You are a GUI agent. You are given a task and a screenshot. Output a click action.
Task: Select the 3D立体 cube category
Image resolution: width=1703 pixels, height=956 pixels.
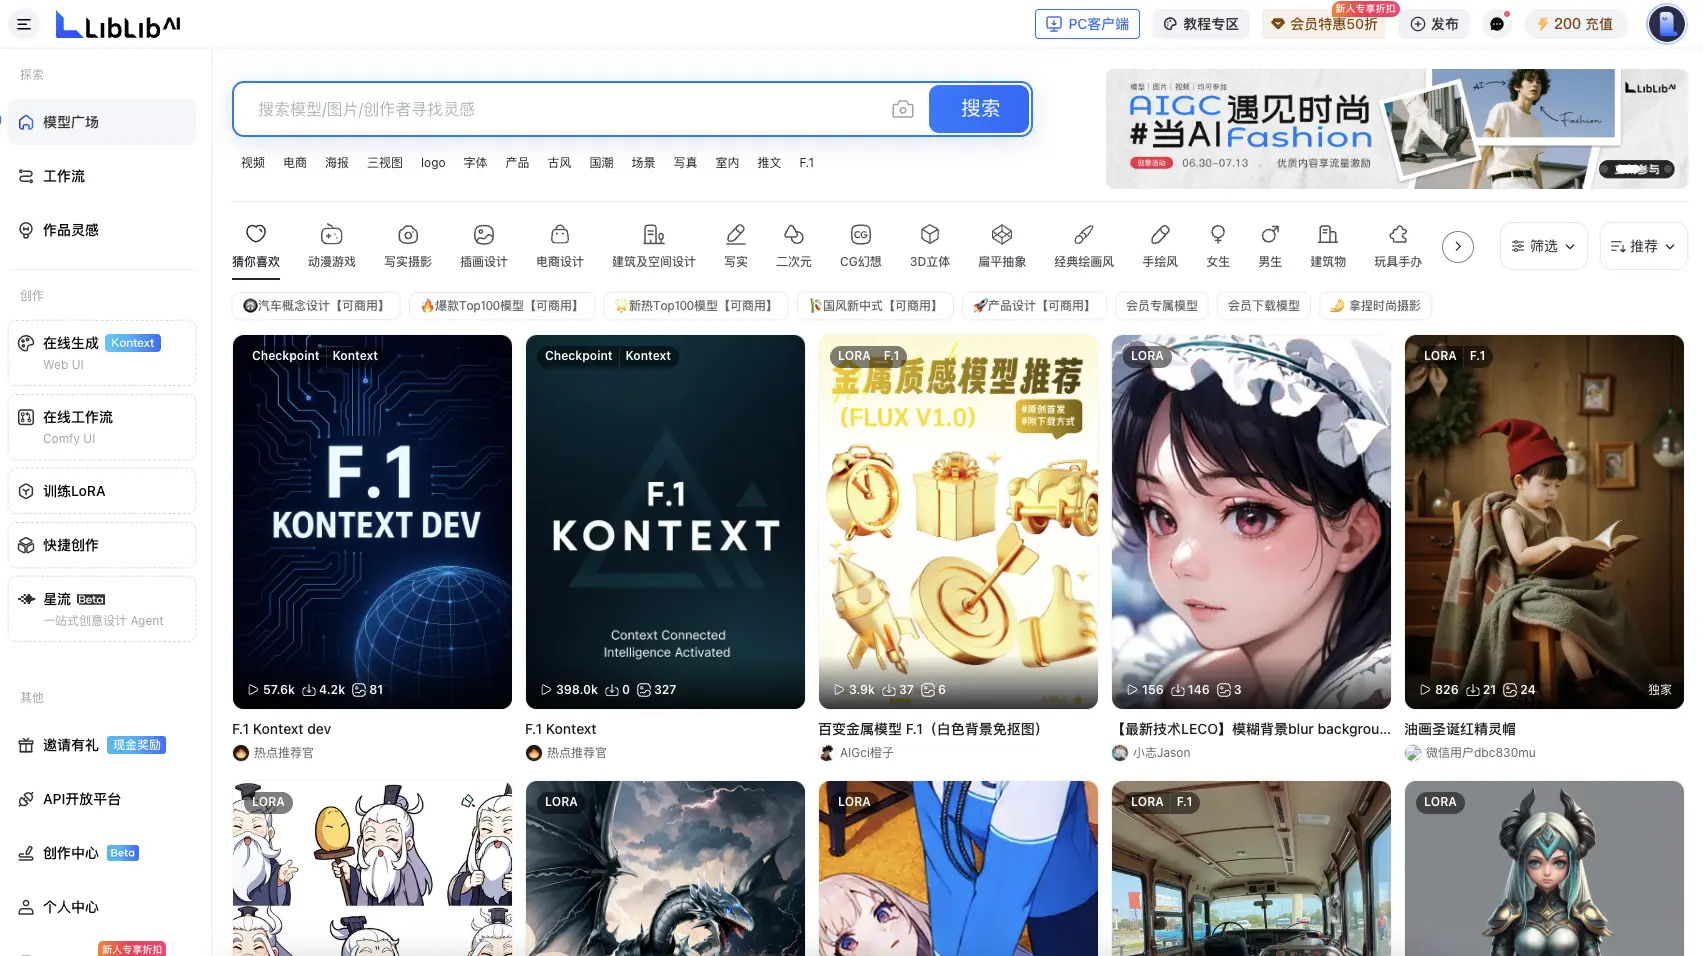point(930,246)
